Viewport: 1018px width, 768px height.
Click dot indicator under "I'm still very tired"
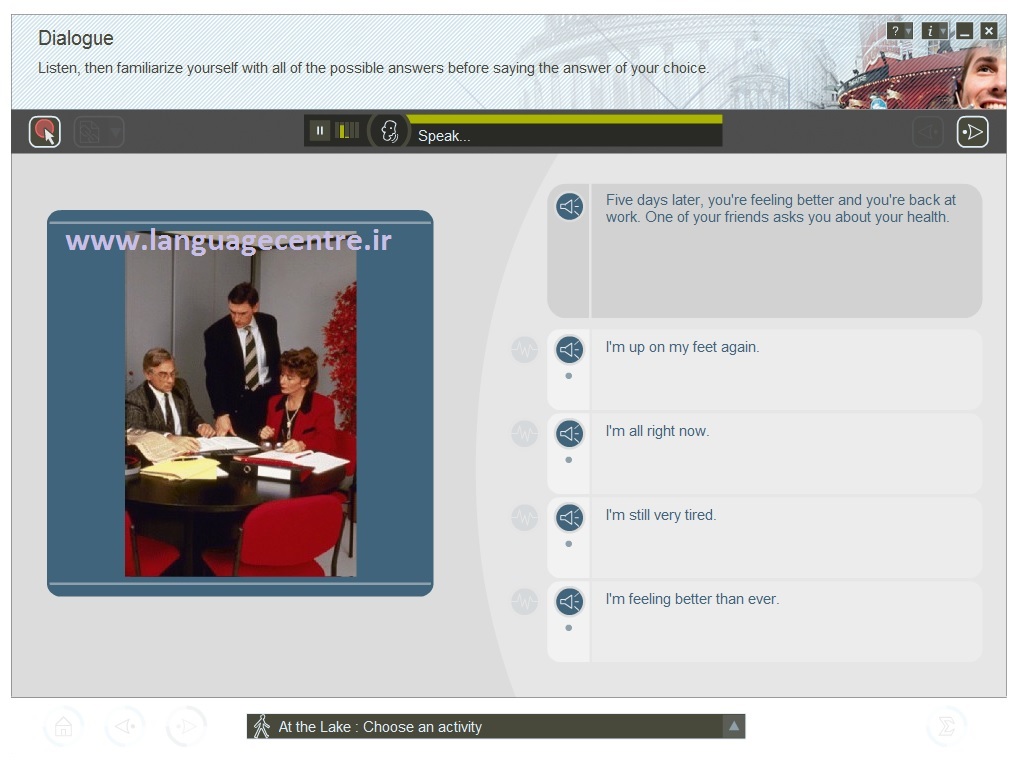[x=569, y=544]
